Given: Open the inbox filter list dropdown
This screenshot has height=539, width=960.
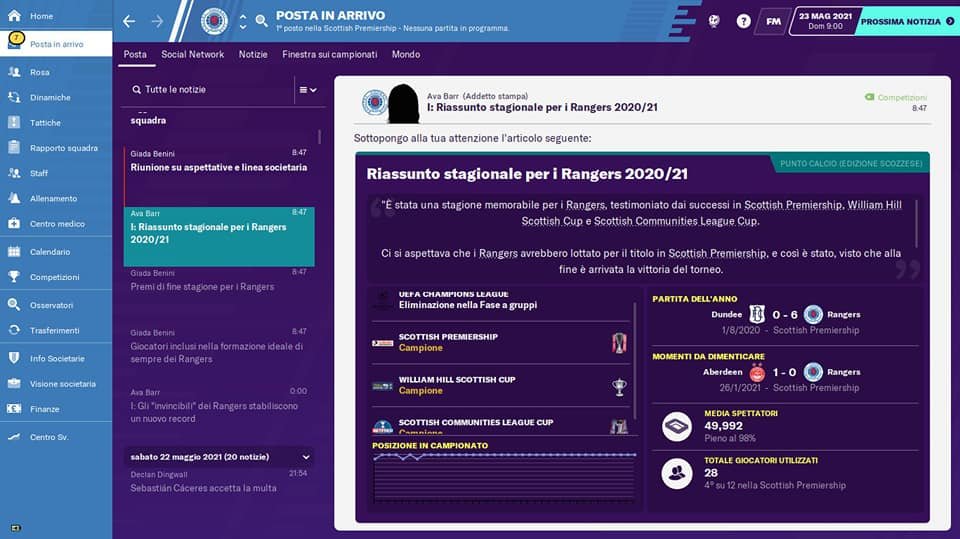Looking at the screenshot, I should 307,90.
